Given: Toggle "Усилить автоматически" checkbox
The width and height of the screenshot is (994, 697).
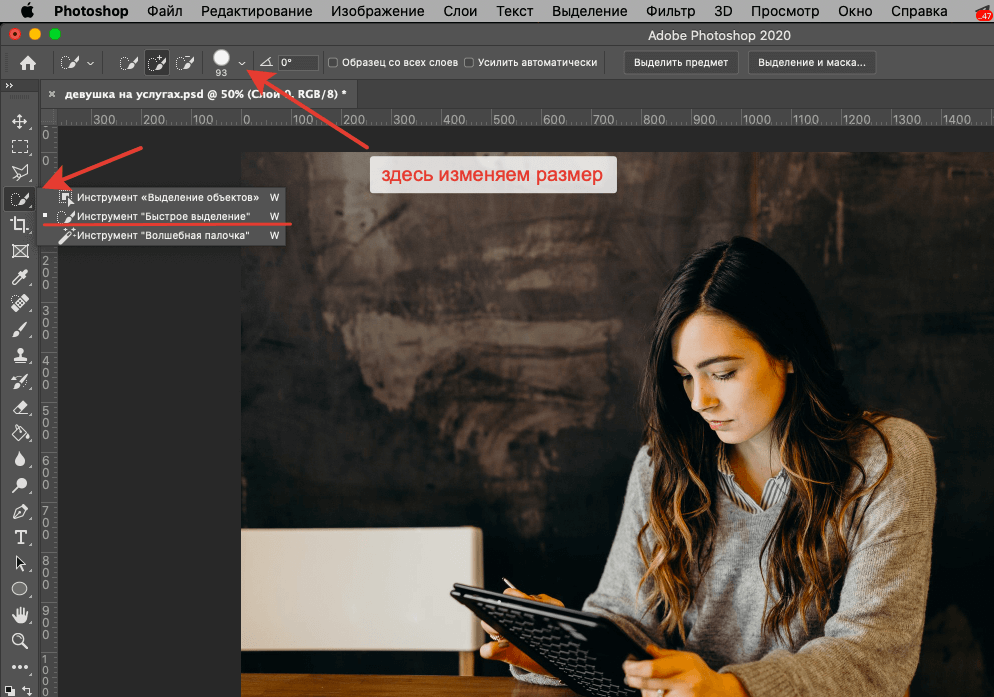Looking at the screenshot, I should (470, 63).
